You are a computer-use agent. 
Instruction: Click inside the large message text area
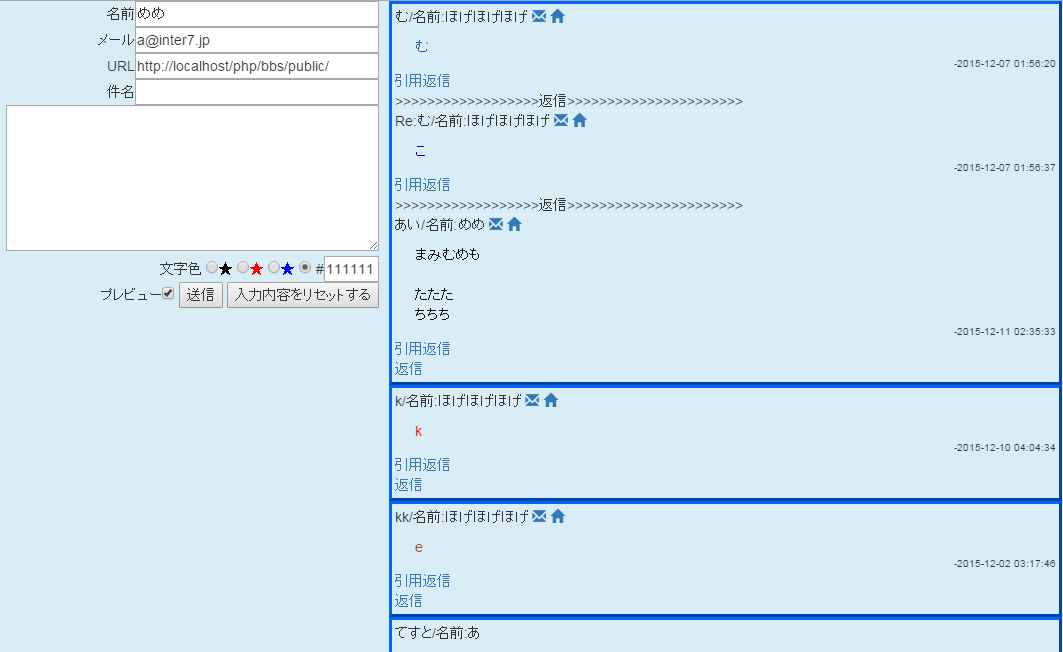tap(192, 178)
